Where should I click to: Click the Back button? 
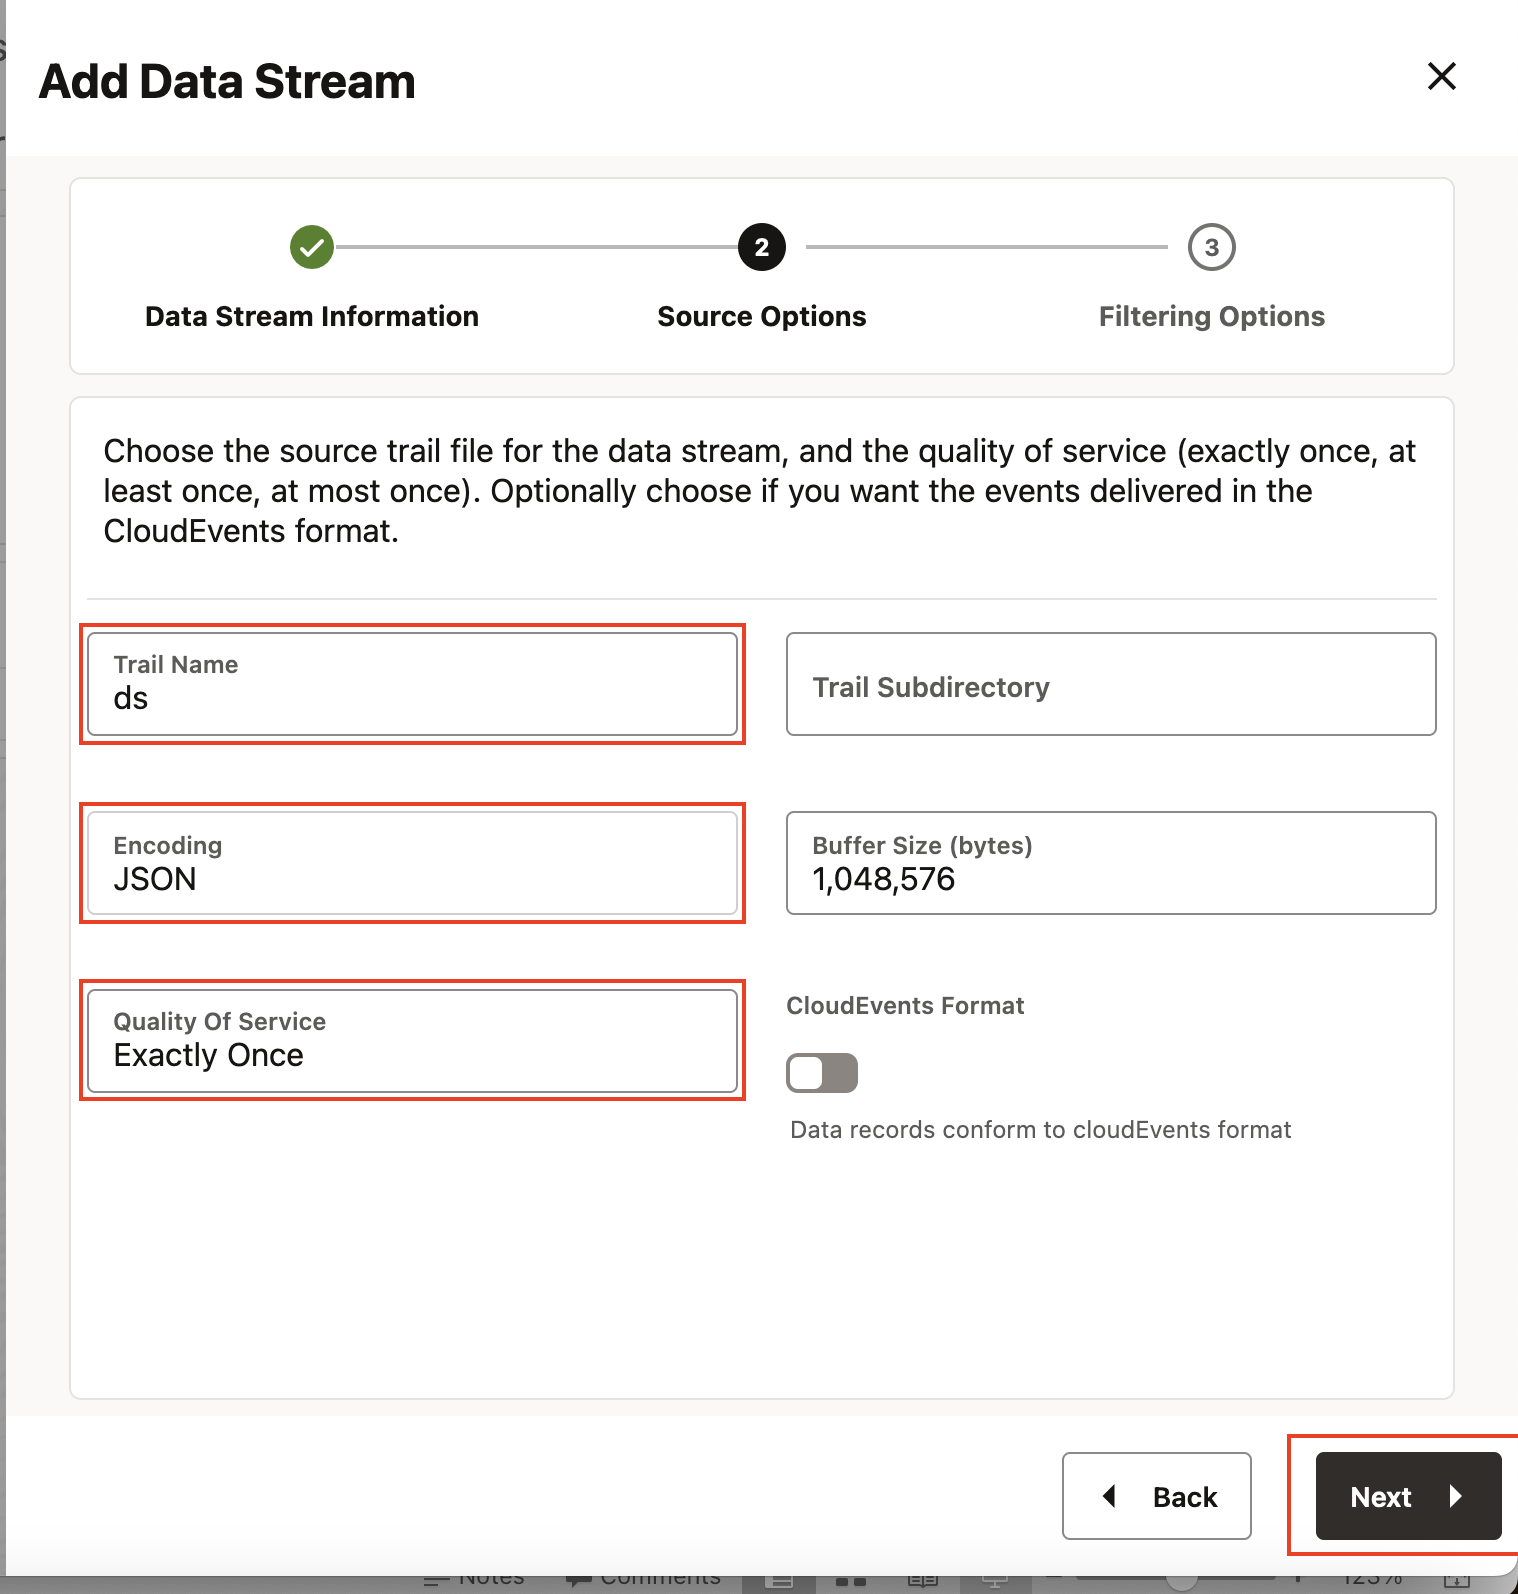1156,1496
